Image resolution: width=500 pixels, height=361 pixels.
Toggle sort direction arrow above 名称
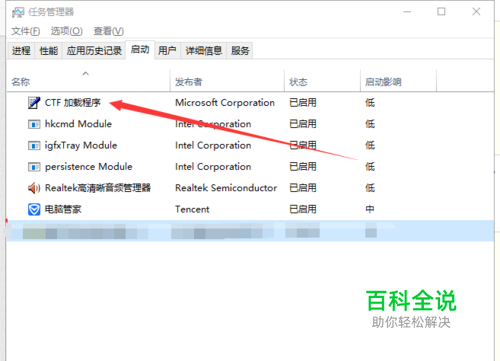coord(86,73)
